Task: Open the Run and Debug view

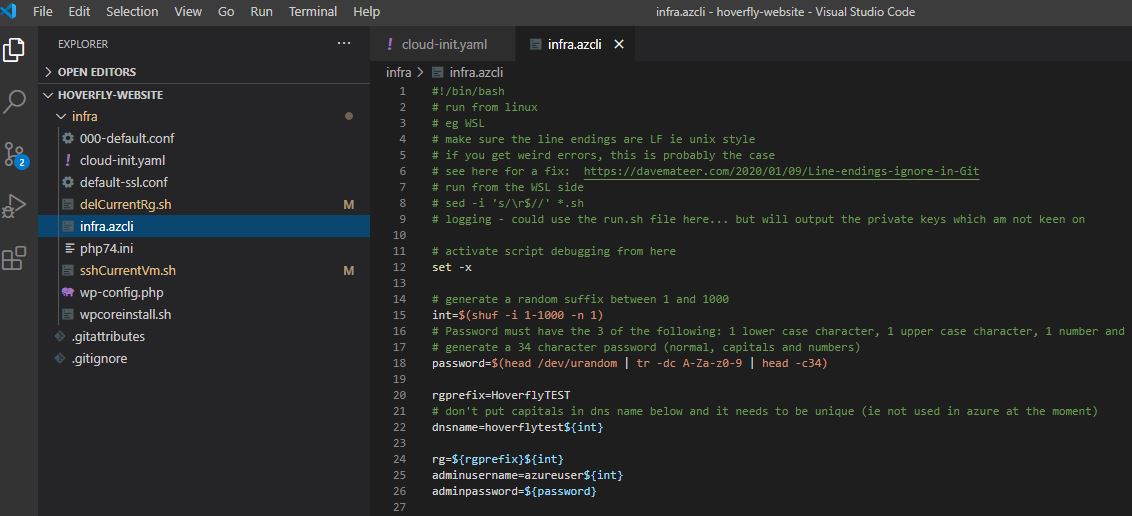Action: 14,206
